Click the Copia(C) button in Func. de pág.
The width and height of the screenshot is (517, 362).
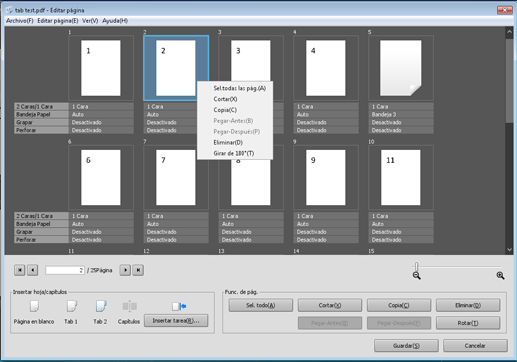(x=399, y=305)
